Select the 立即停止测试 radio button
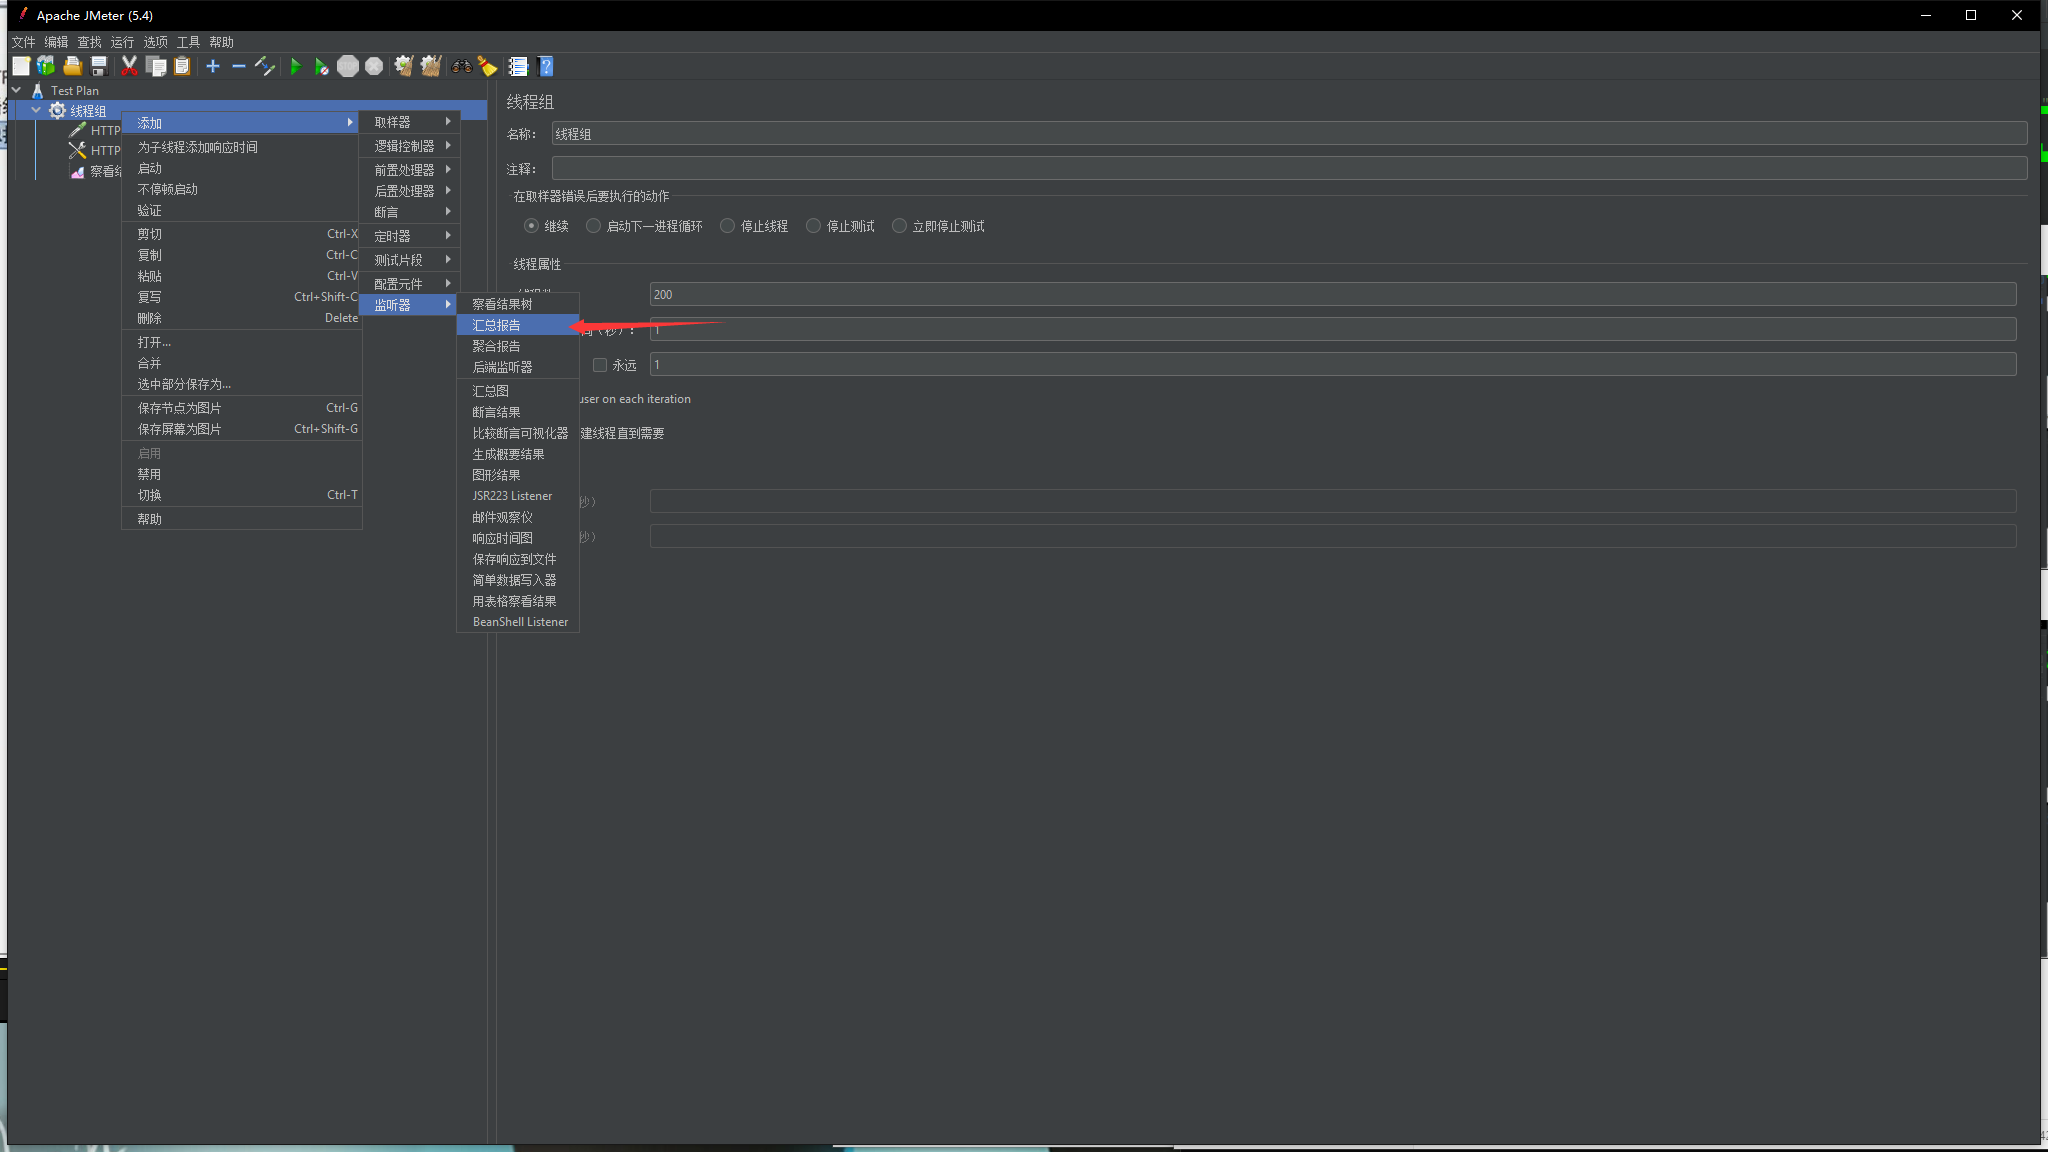 899,226
